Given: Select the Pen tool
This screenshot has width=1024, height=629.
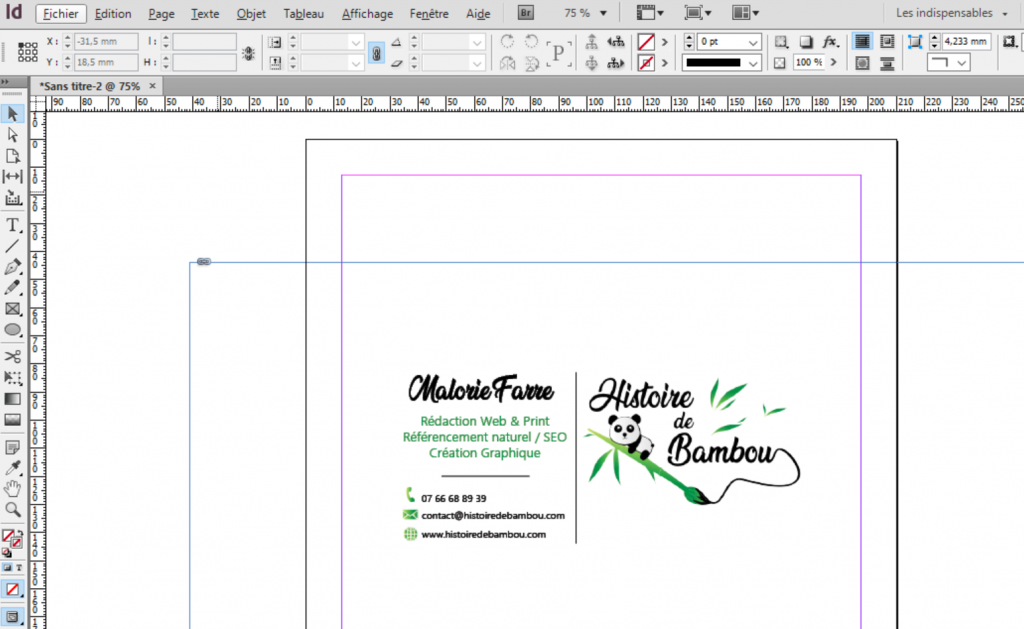Looking at the screenshot, I should 12,267.
